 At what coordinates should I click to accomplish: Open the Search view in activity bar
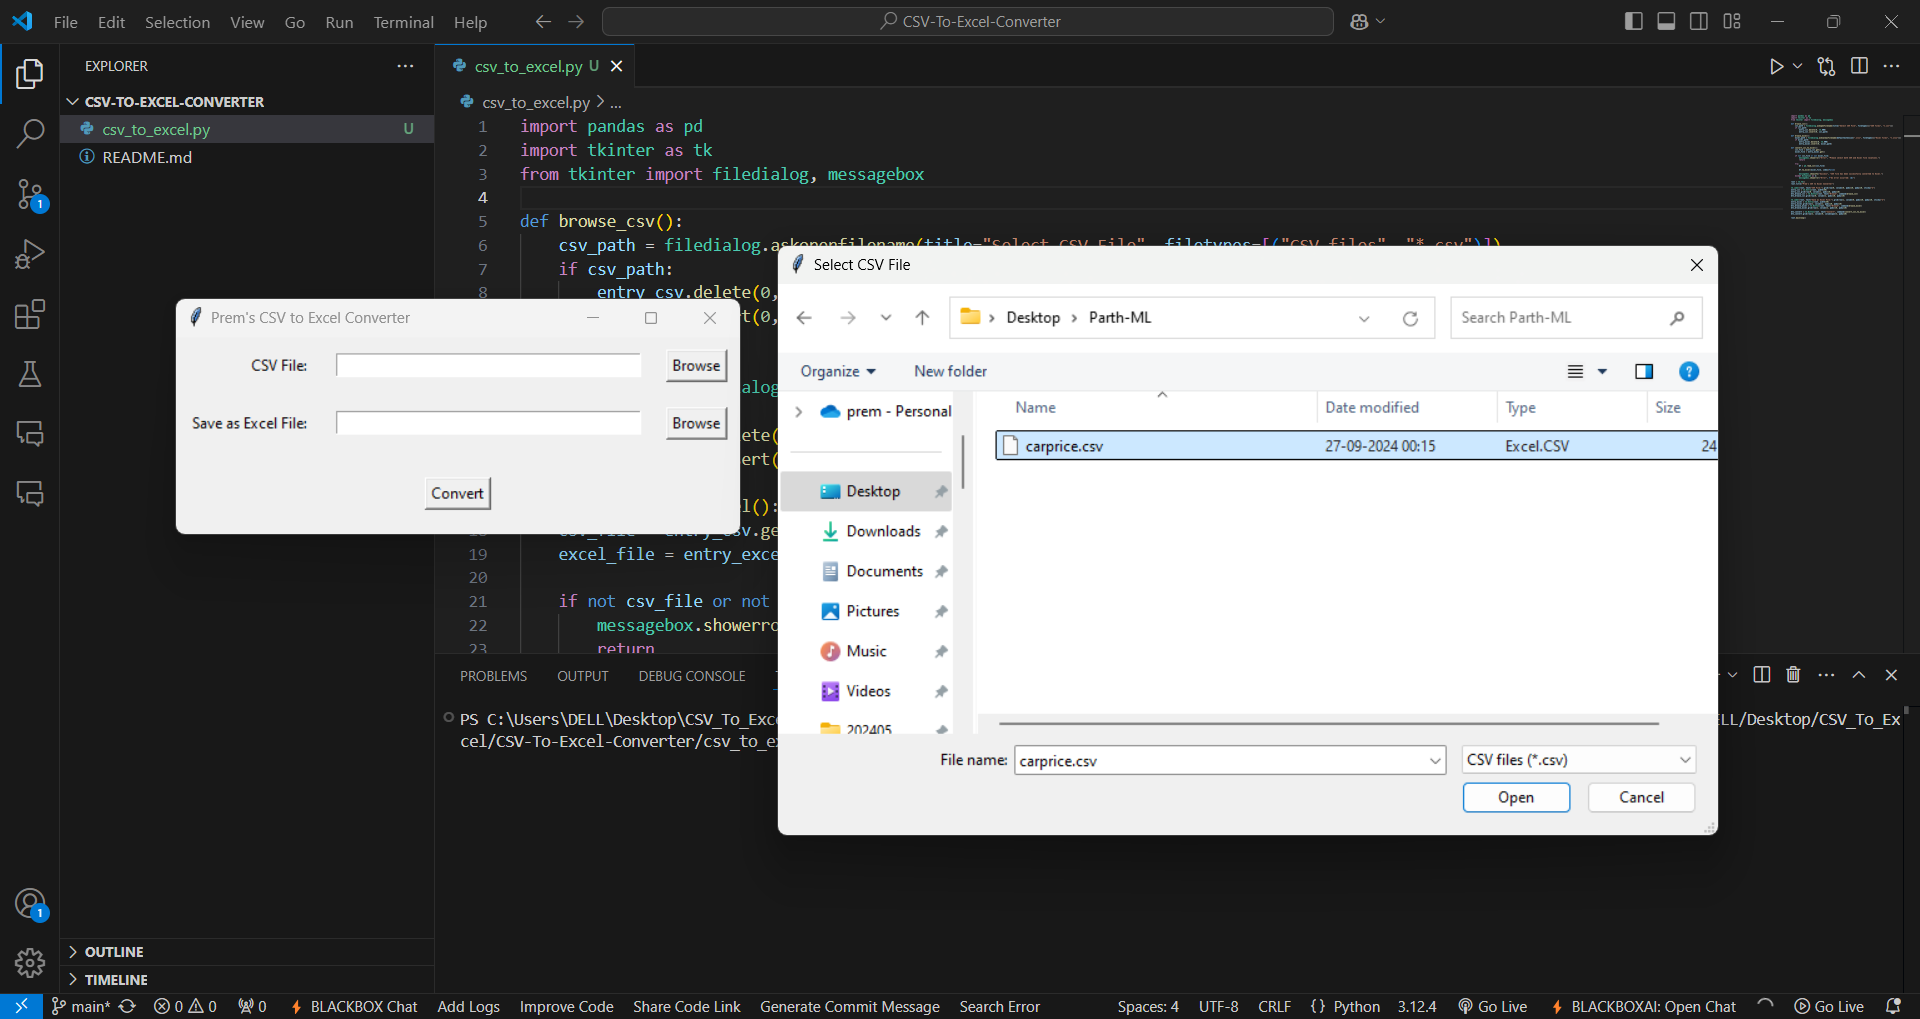(30, 133)
